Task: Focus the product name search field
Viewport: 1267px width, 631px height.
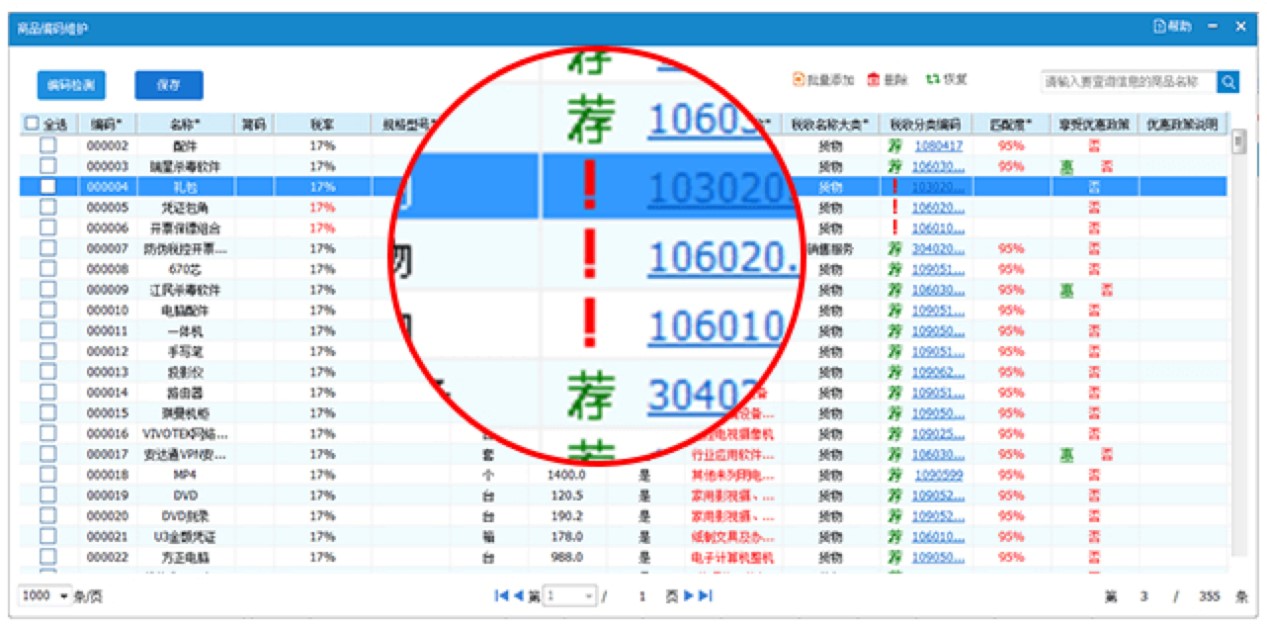Action: (1129, 82)
